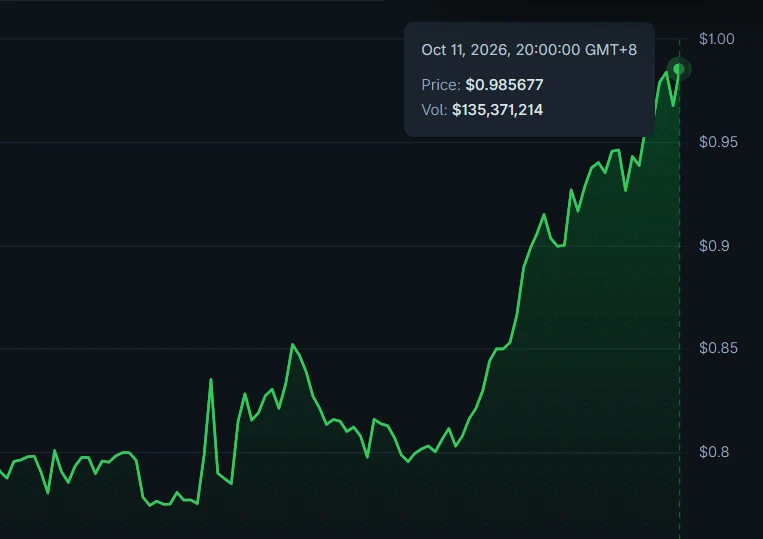Click the tooltip volume value $135,371,214
763x539 pixels.
tap(497, 110)
